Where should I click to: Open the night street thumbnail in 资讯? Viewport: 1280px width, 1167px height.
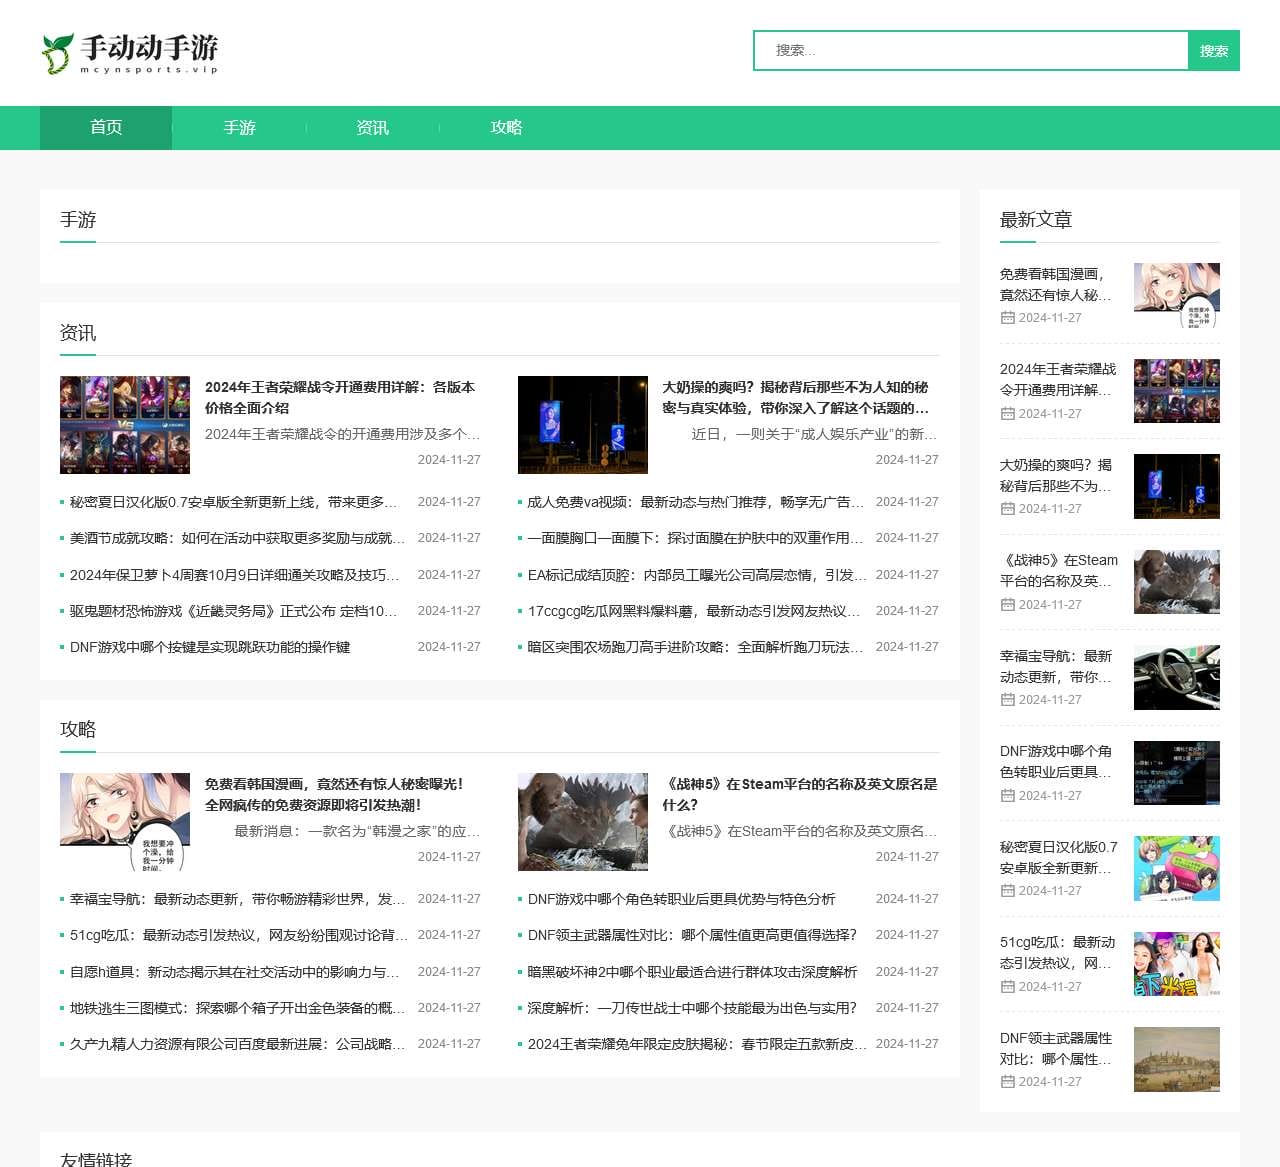(x=583, y=425)
